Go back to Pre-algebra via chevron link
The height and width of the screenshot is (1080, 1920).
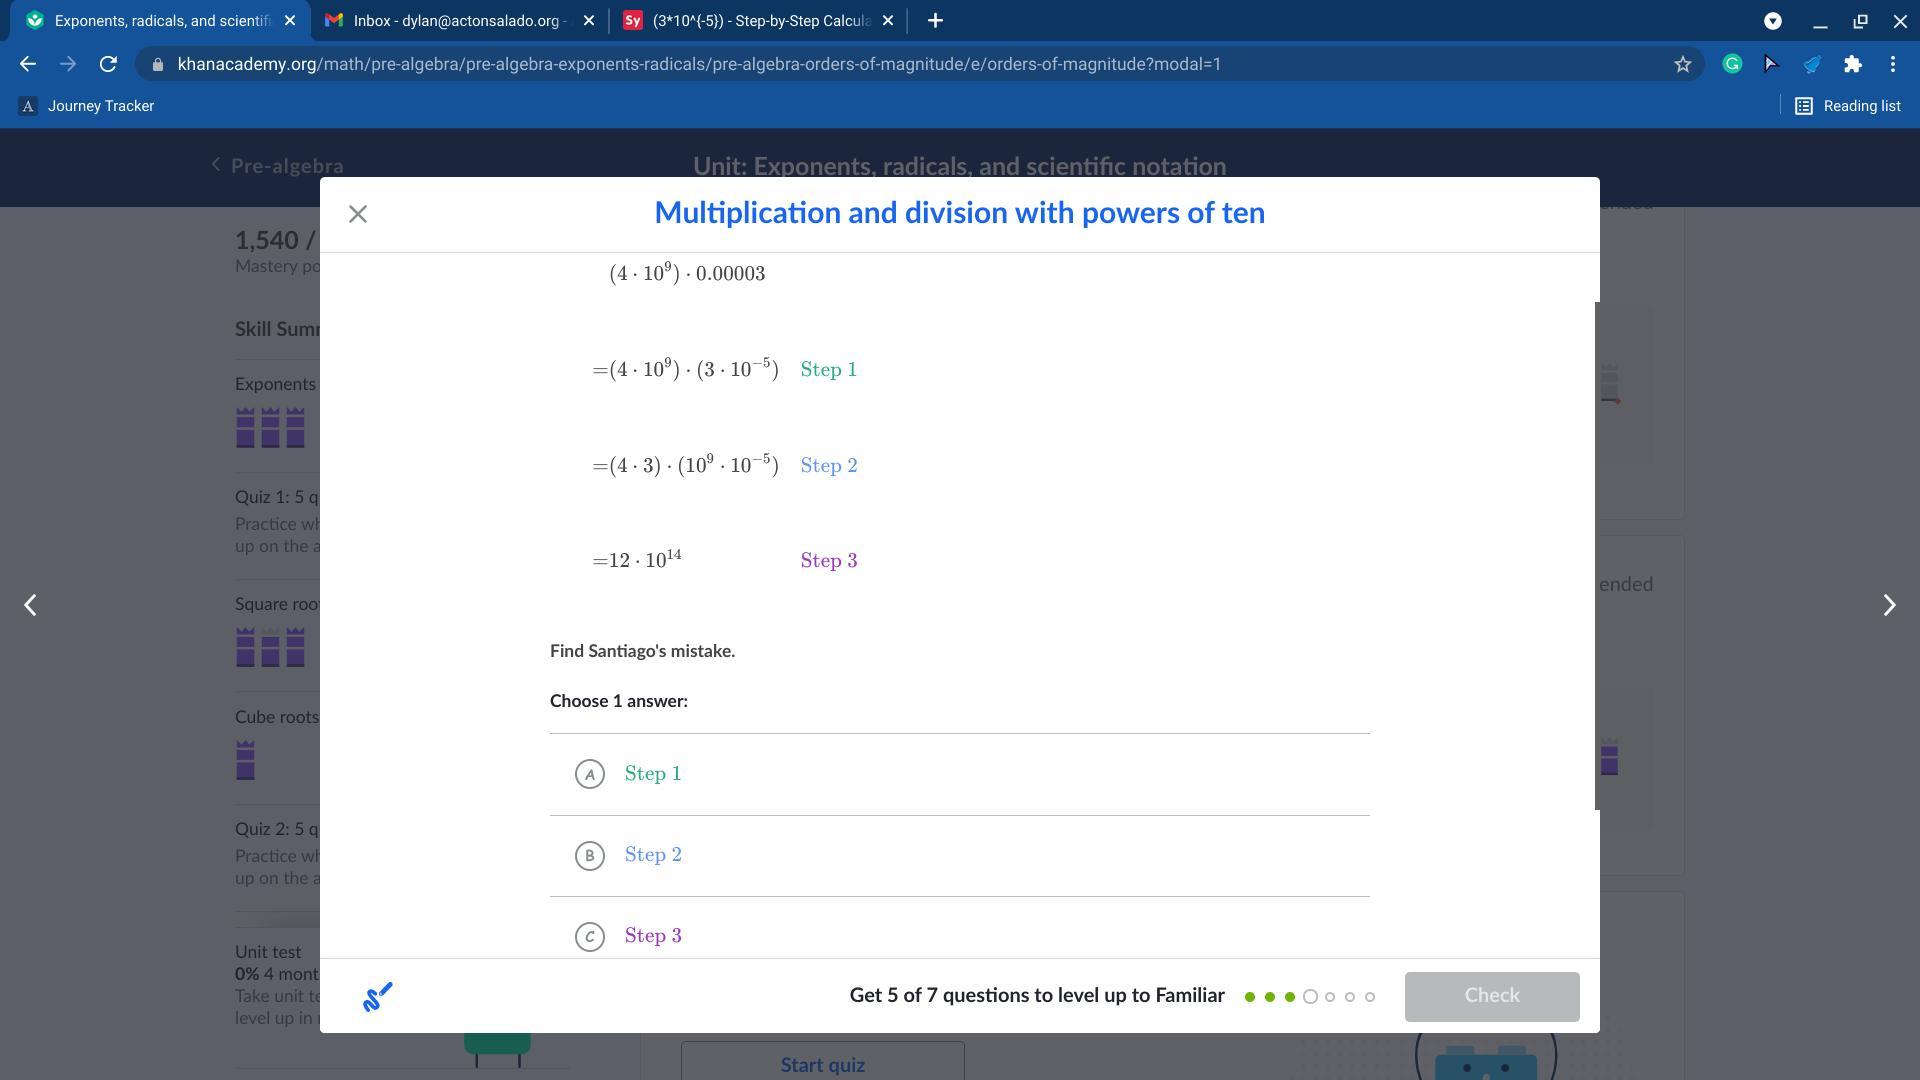(277, 166)
